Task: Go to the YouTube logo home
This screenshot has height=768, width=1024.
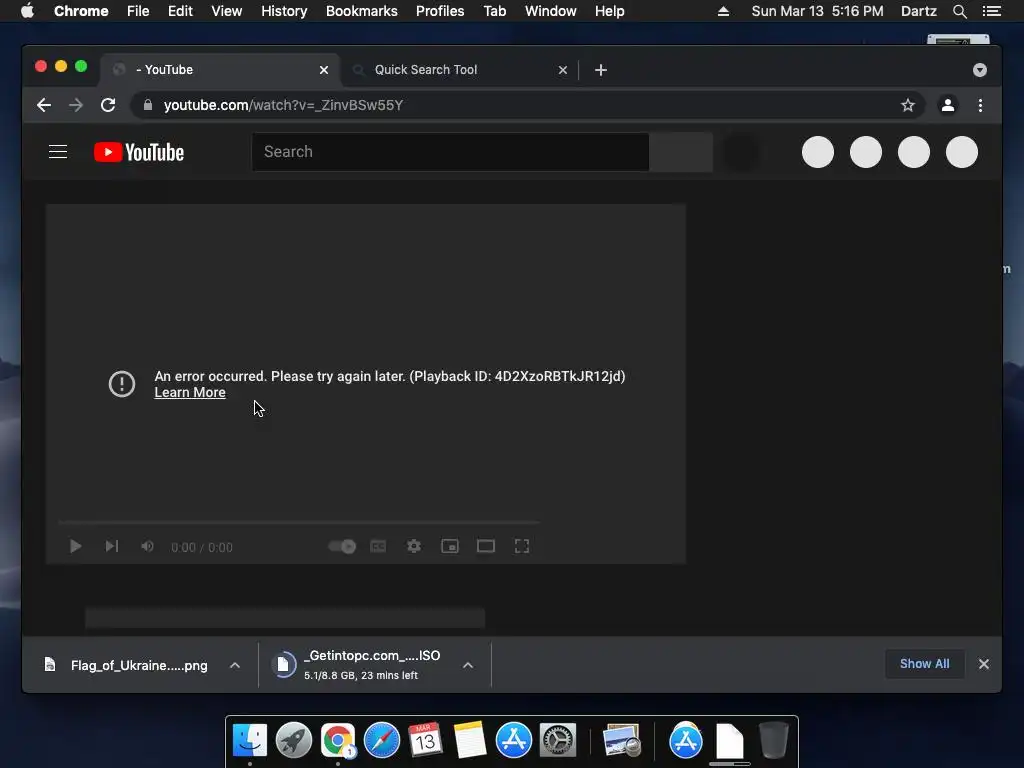Action: [x=139, y=152]
